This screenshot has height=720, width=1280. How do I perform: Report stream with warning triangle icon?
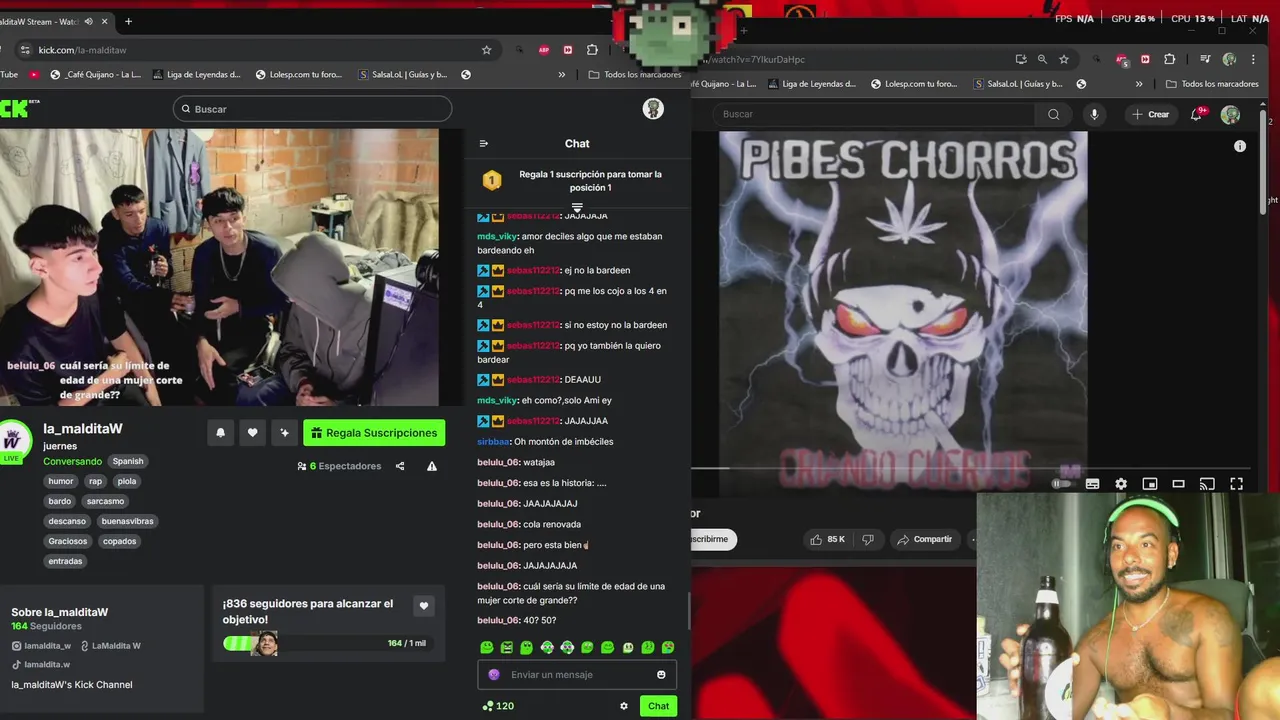coord(432,466)
